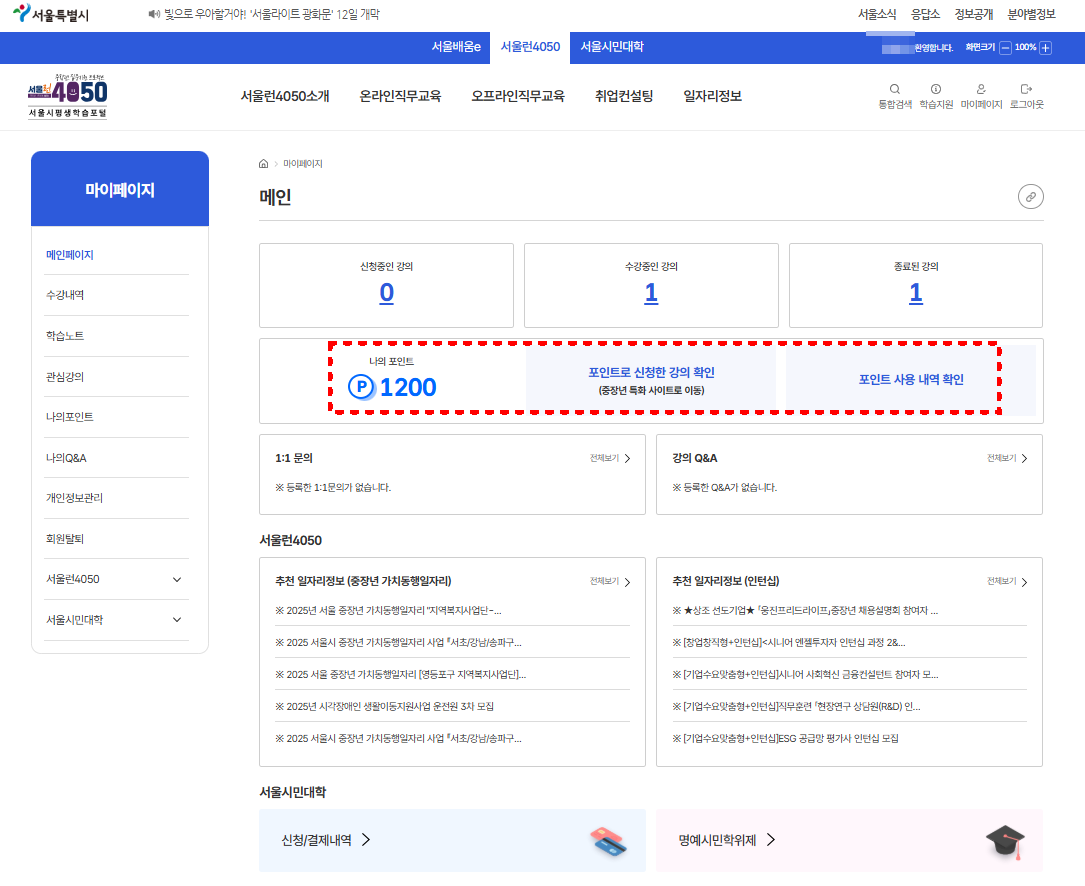1085x886 pixels.
Task: Open 사회혁신 금융컨설턴트 posting
Action: [805, 674]
